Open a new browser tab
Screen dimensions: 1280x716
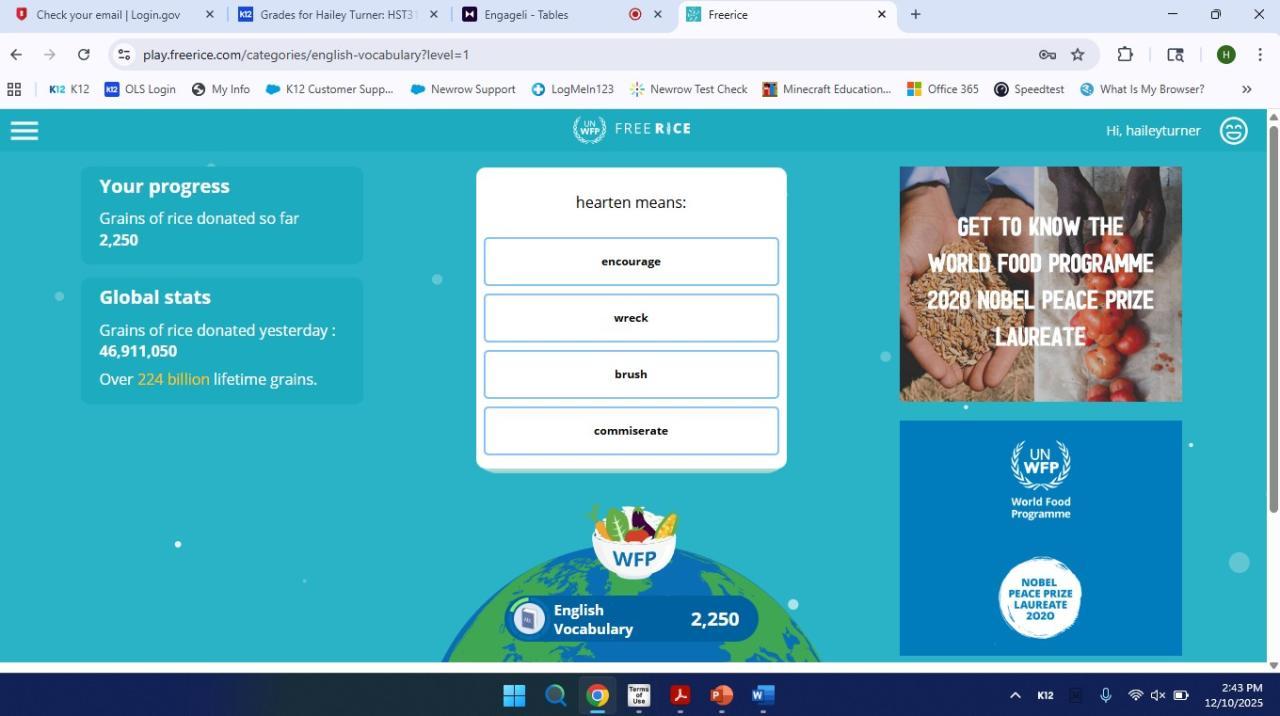click(915, 15)
